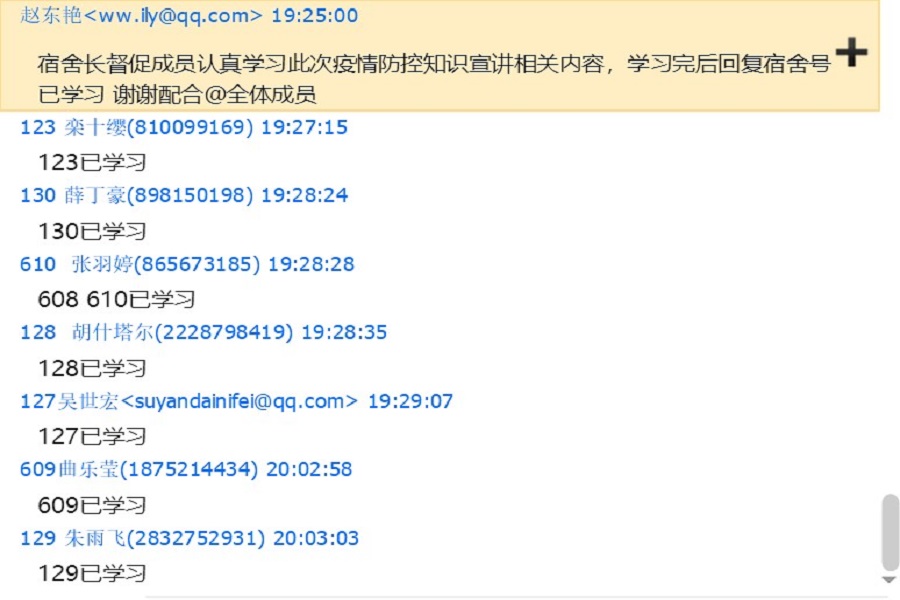The image size is (900, 600).
Task: Open profile of 123 栾十缨
Action: [x=184, y=127]
